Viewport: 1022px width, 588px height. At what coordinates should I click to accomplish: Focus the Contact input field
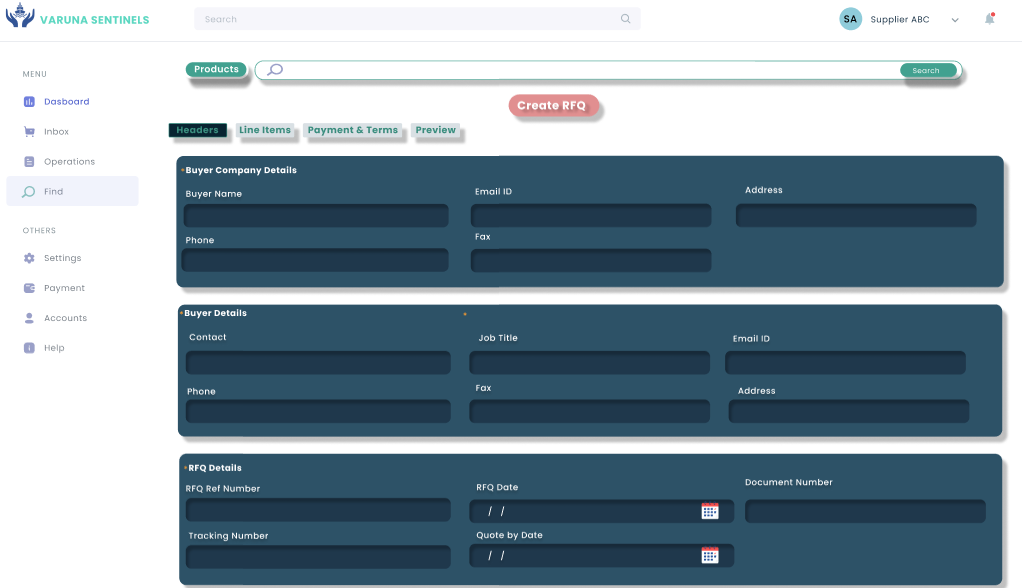(318, 362)
